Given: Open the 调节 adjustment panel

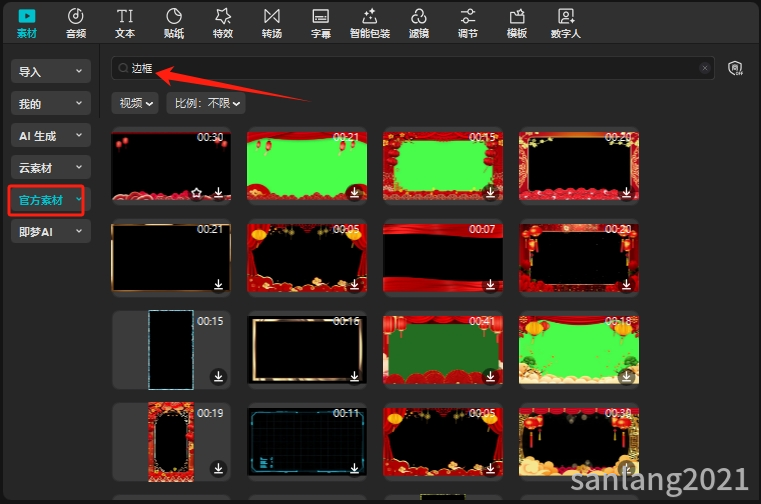Looking at the screenshot, I should [467, 22].
